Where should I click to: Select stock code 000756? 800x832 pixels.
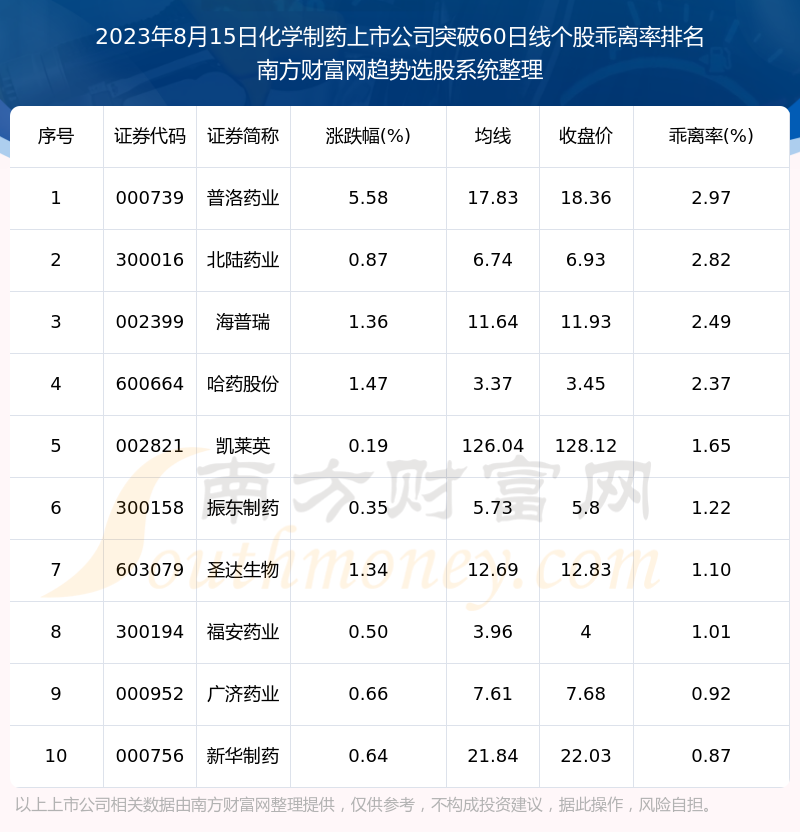[150, 757]
